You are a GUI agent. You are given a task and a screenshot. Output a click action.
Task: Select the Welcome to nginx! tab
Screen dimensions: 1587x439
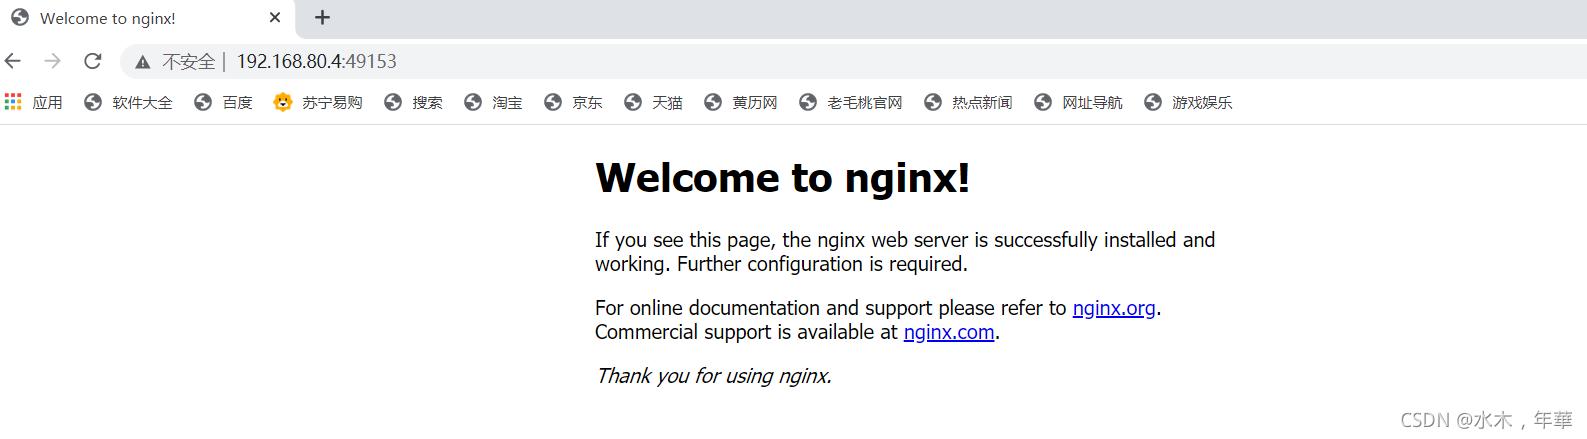(x=146, y=18)
